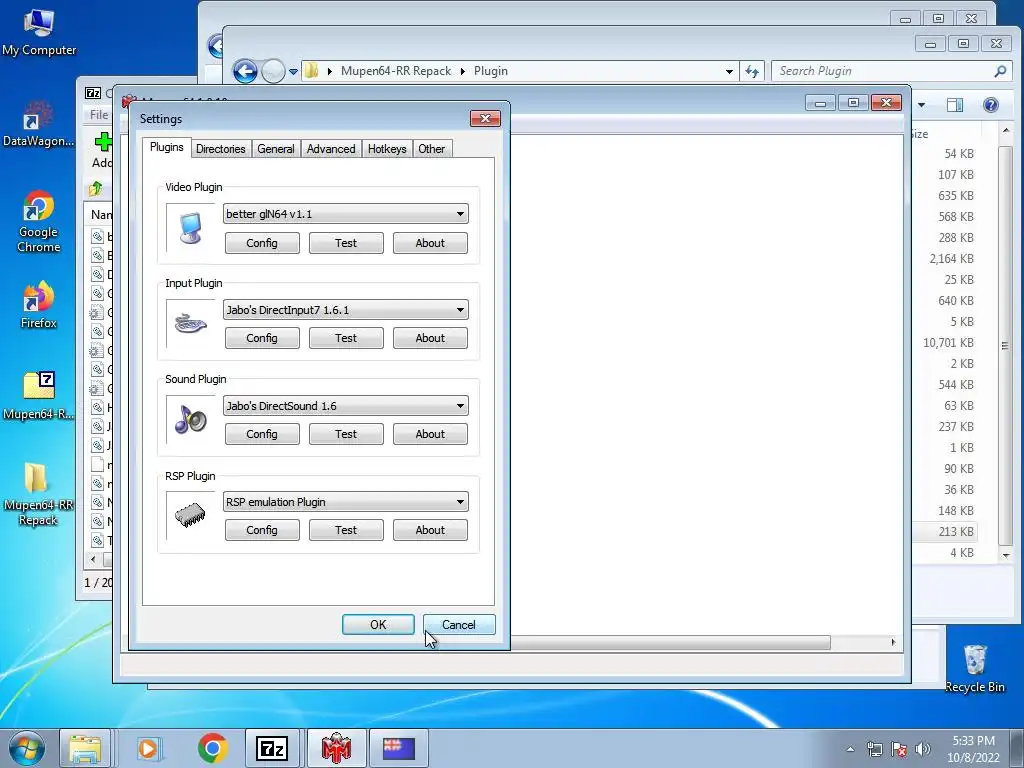
Task: Click Plugin in the Explorer address bar
Action: (490, 71)
